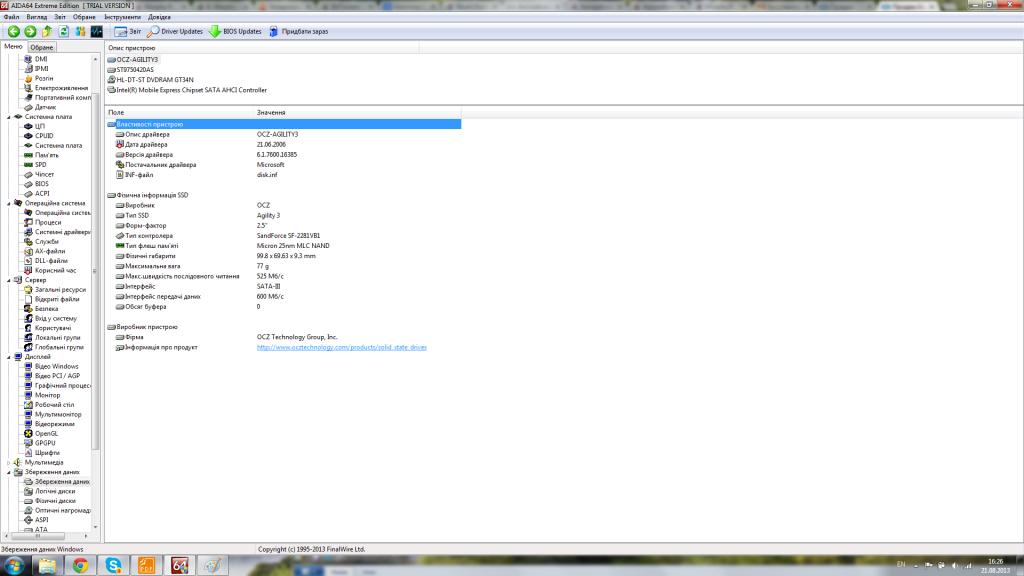Click the Придбати зараз button

point(297,31)
